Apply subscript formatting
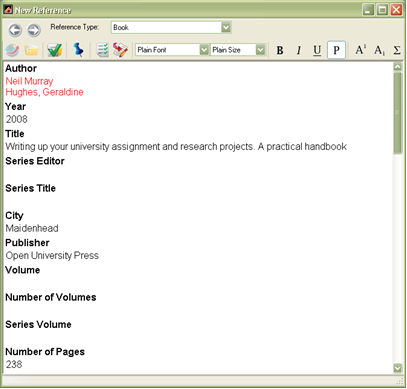407x389 pixels. [x=379, y=50]
